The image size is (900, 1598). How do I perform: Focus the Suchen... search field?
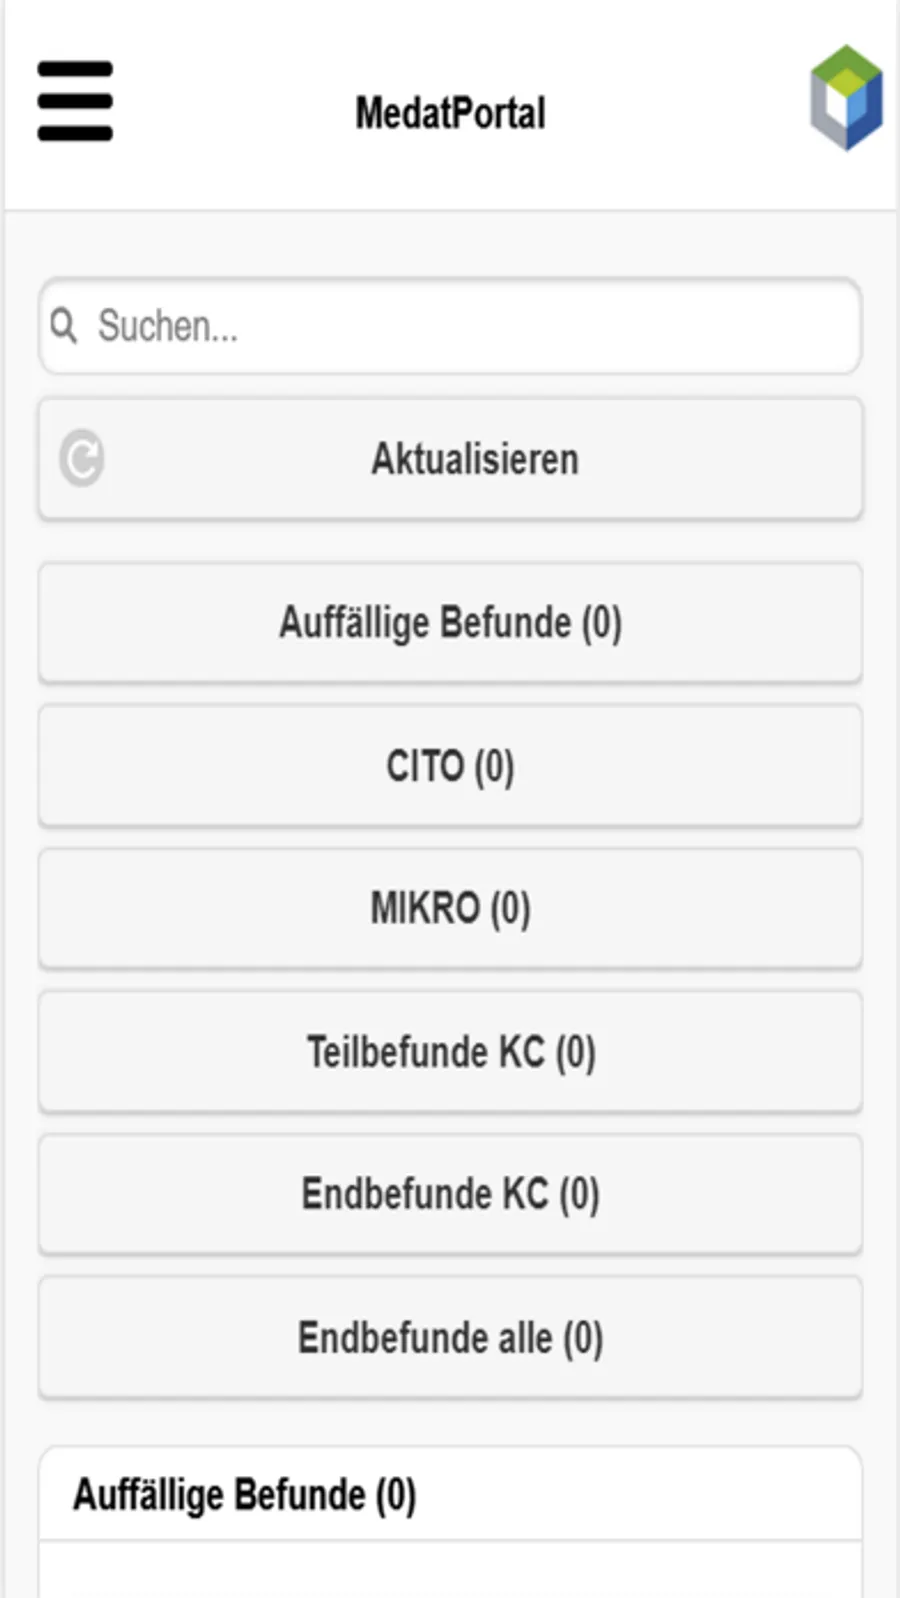[450, 326]
